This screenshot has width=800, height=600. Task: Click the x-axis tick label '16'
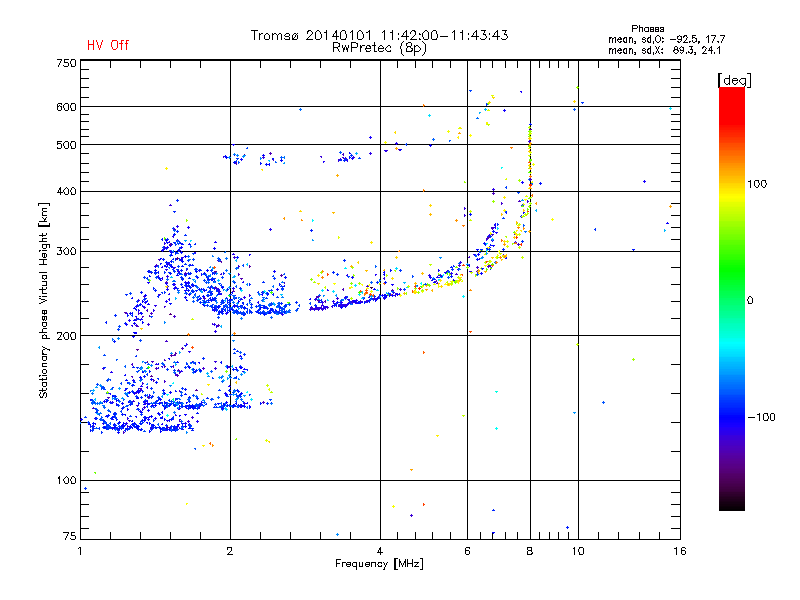pos(680,551)
